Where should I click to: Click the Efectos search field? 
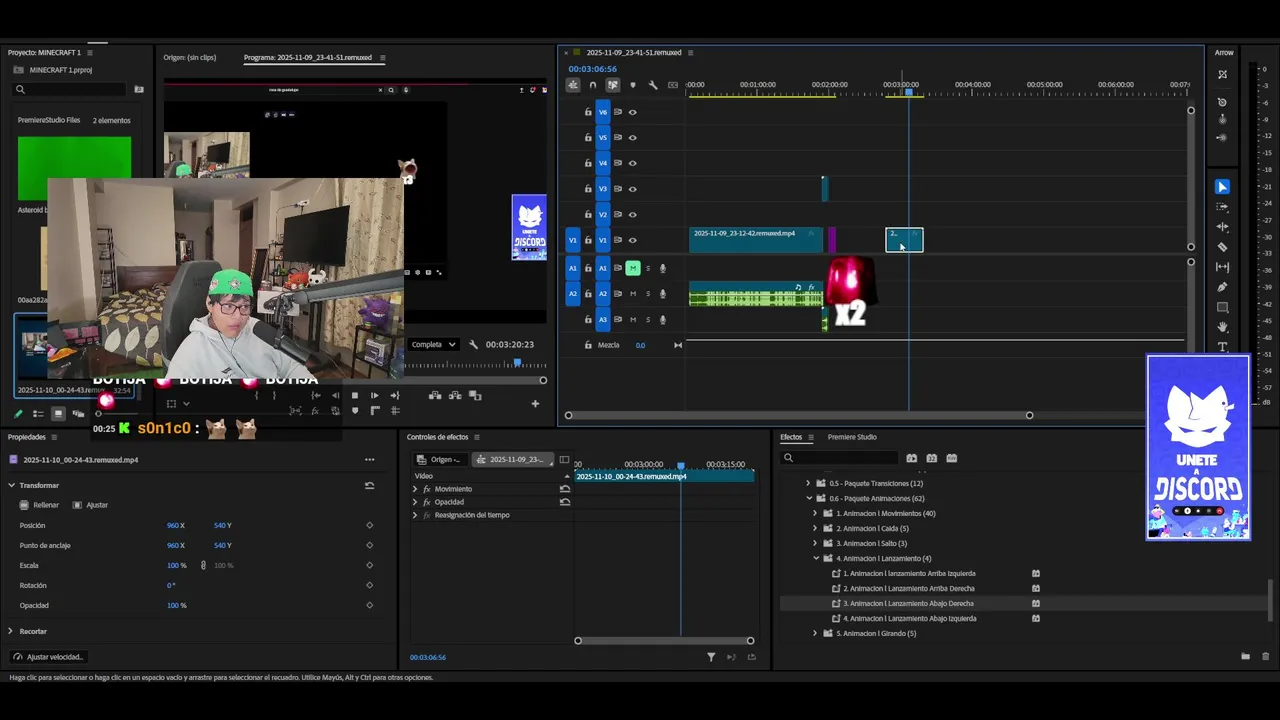[x=838, y=458]
